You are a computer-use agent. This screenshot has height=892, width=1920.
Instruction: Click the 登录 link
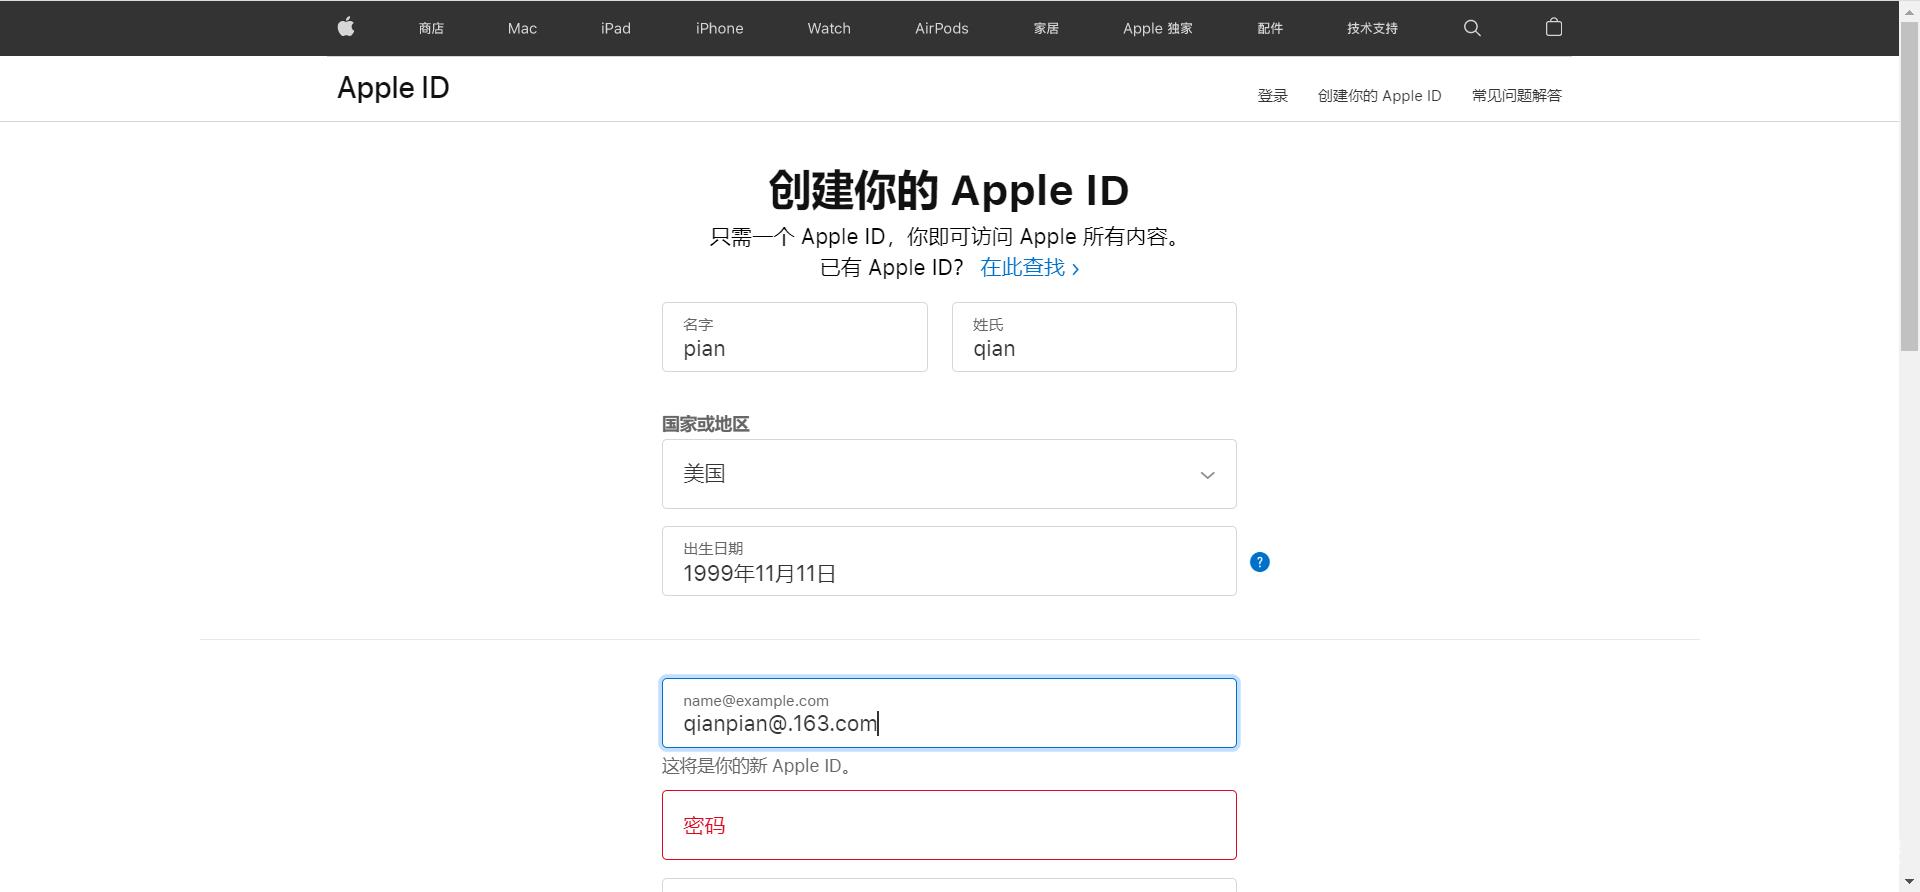[x=1273, y=95]
